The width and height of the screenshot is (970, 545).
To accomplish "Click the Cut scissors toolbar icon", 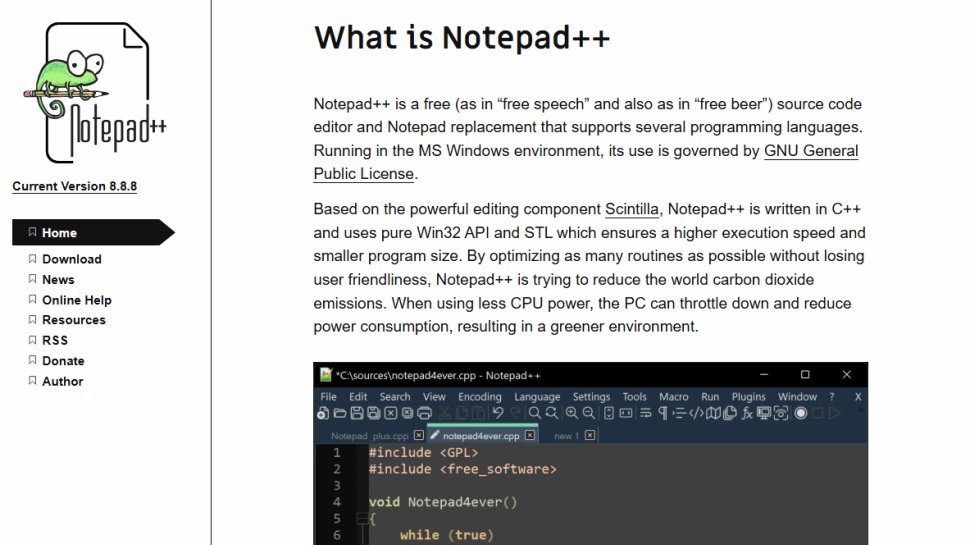I will coord(444,413).
